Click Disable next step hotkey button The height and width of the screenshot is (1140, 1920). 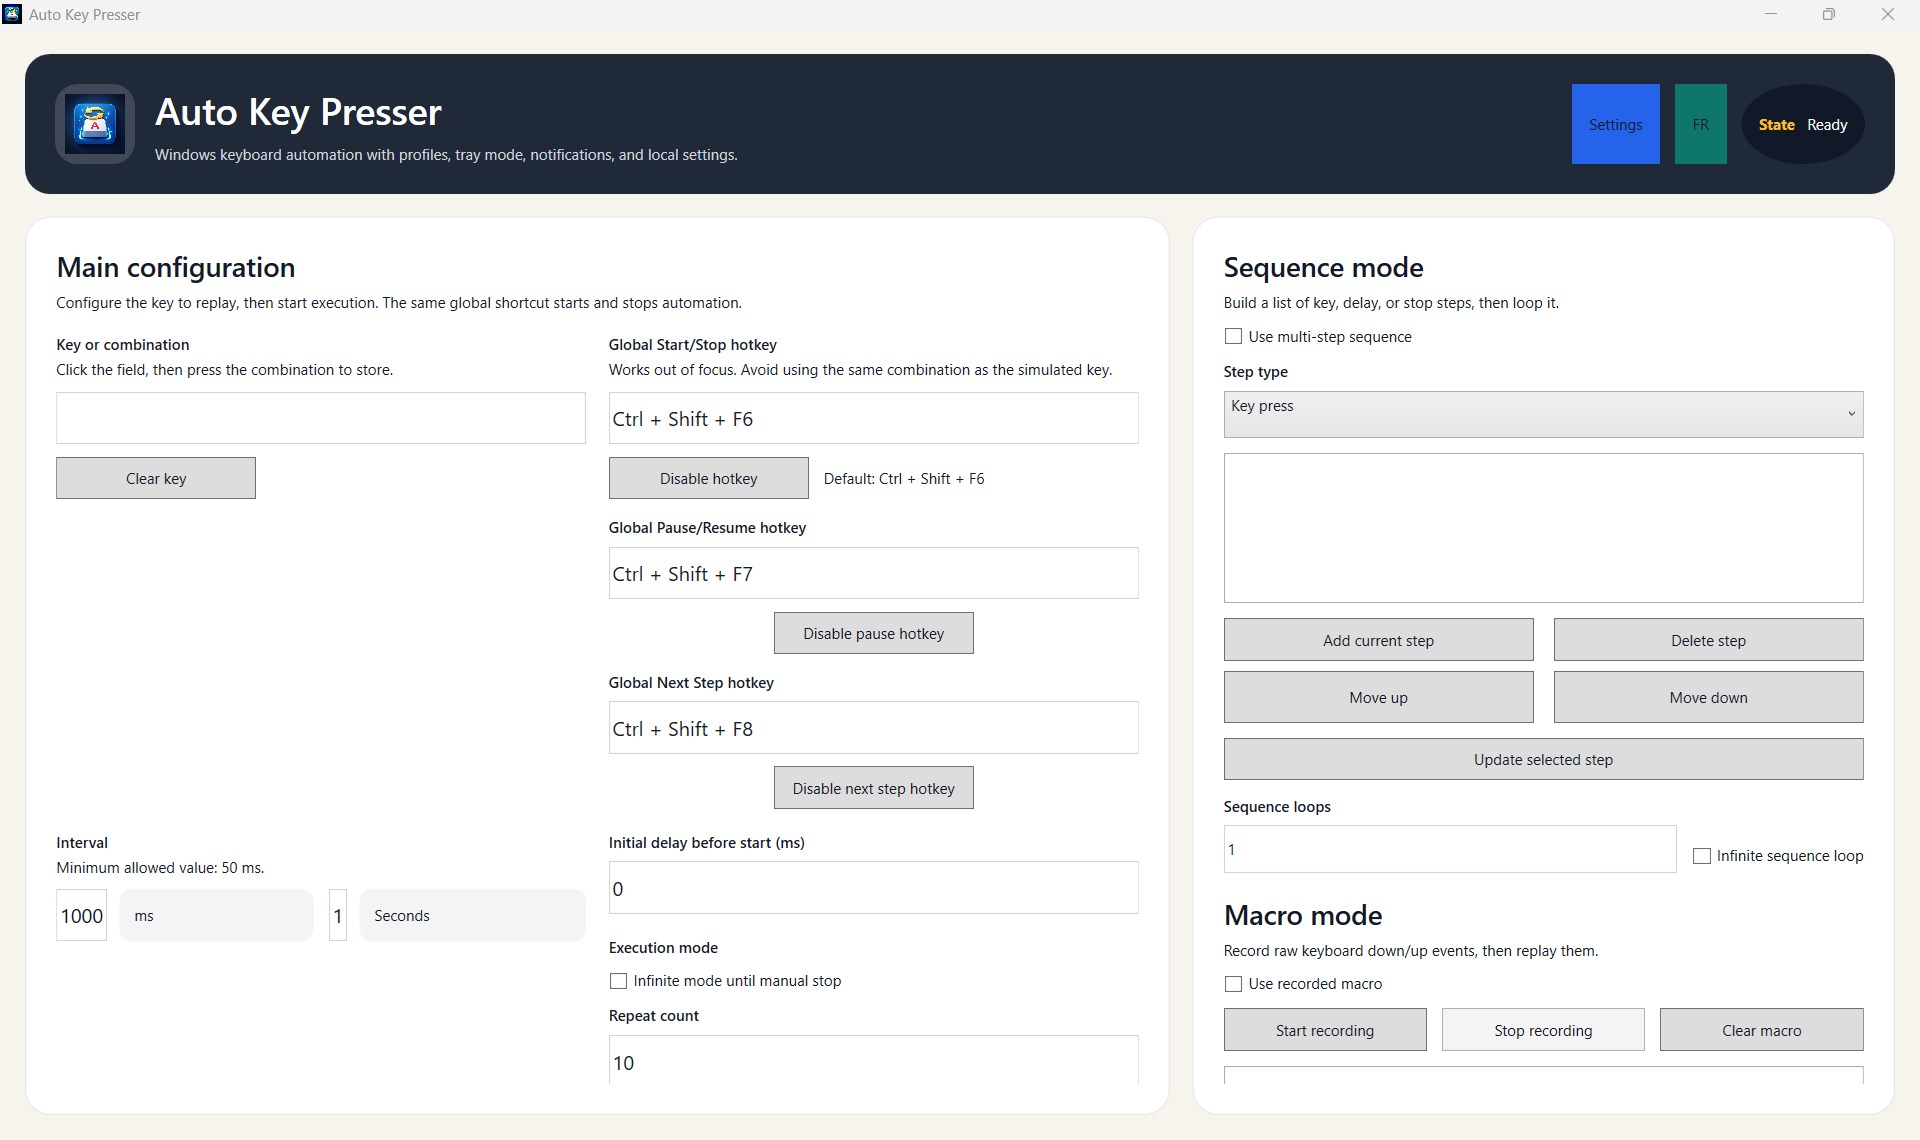(x=873, y=788)
